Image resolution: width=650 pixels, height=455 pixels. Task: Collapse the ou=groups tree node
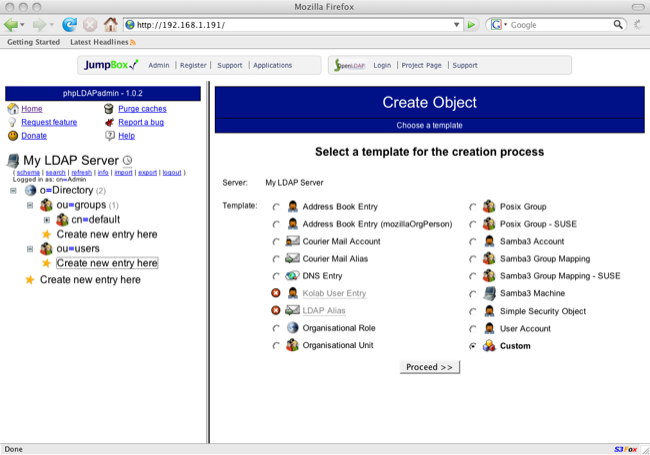tap(30, 205)
